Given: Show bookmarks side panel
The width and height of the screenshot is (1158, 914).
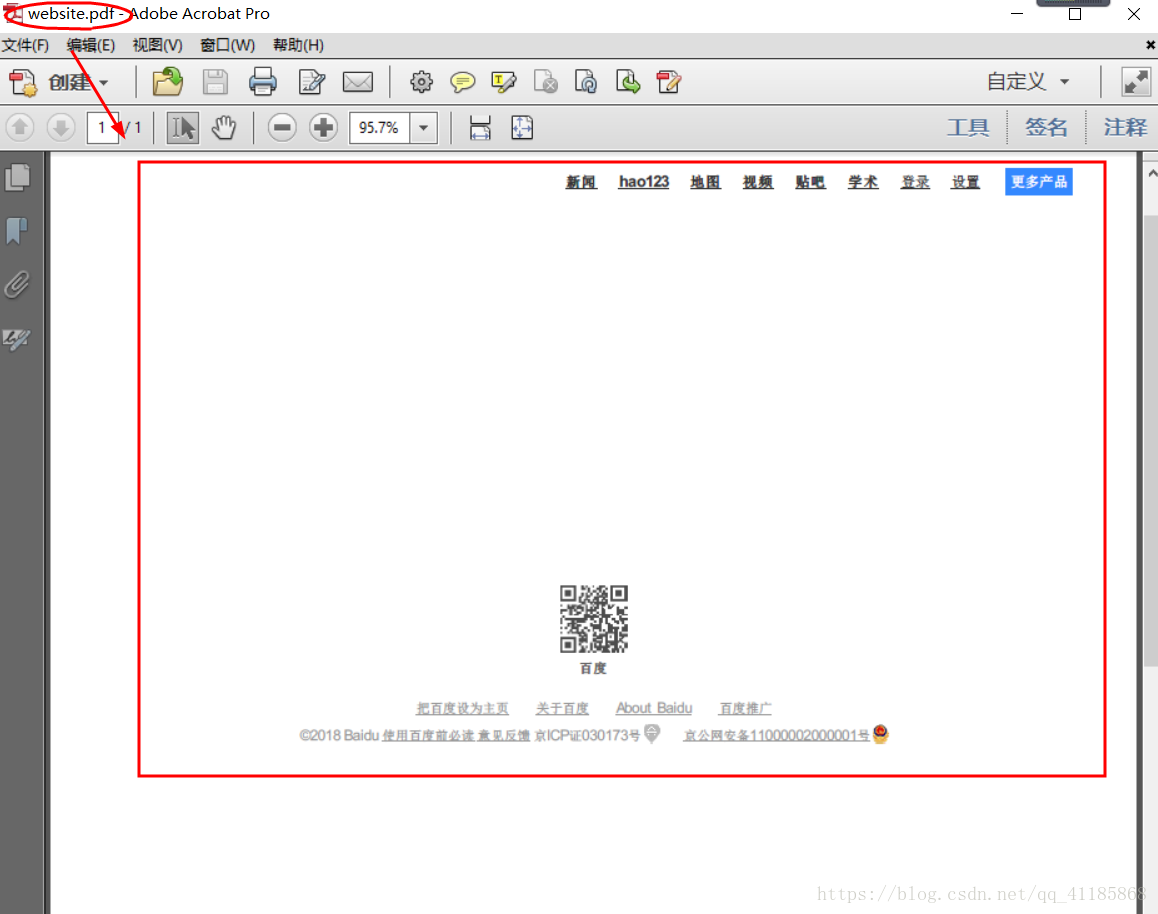Looking at the screenshot, I should [17, 231].
